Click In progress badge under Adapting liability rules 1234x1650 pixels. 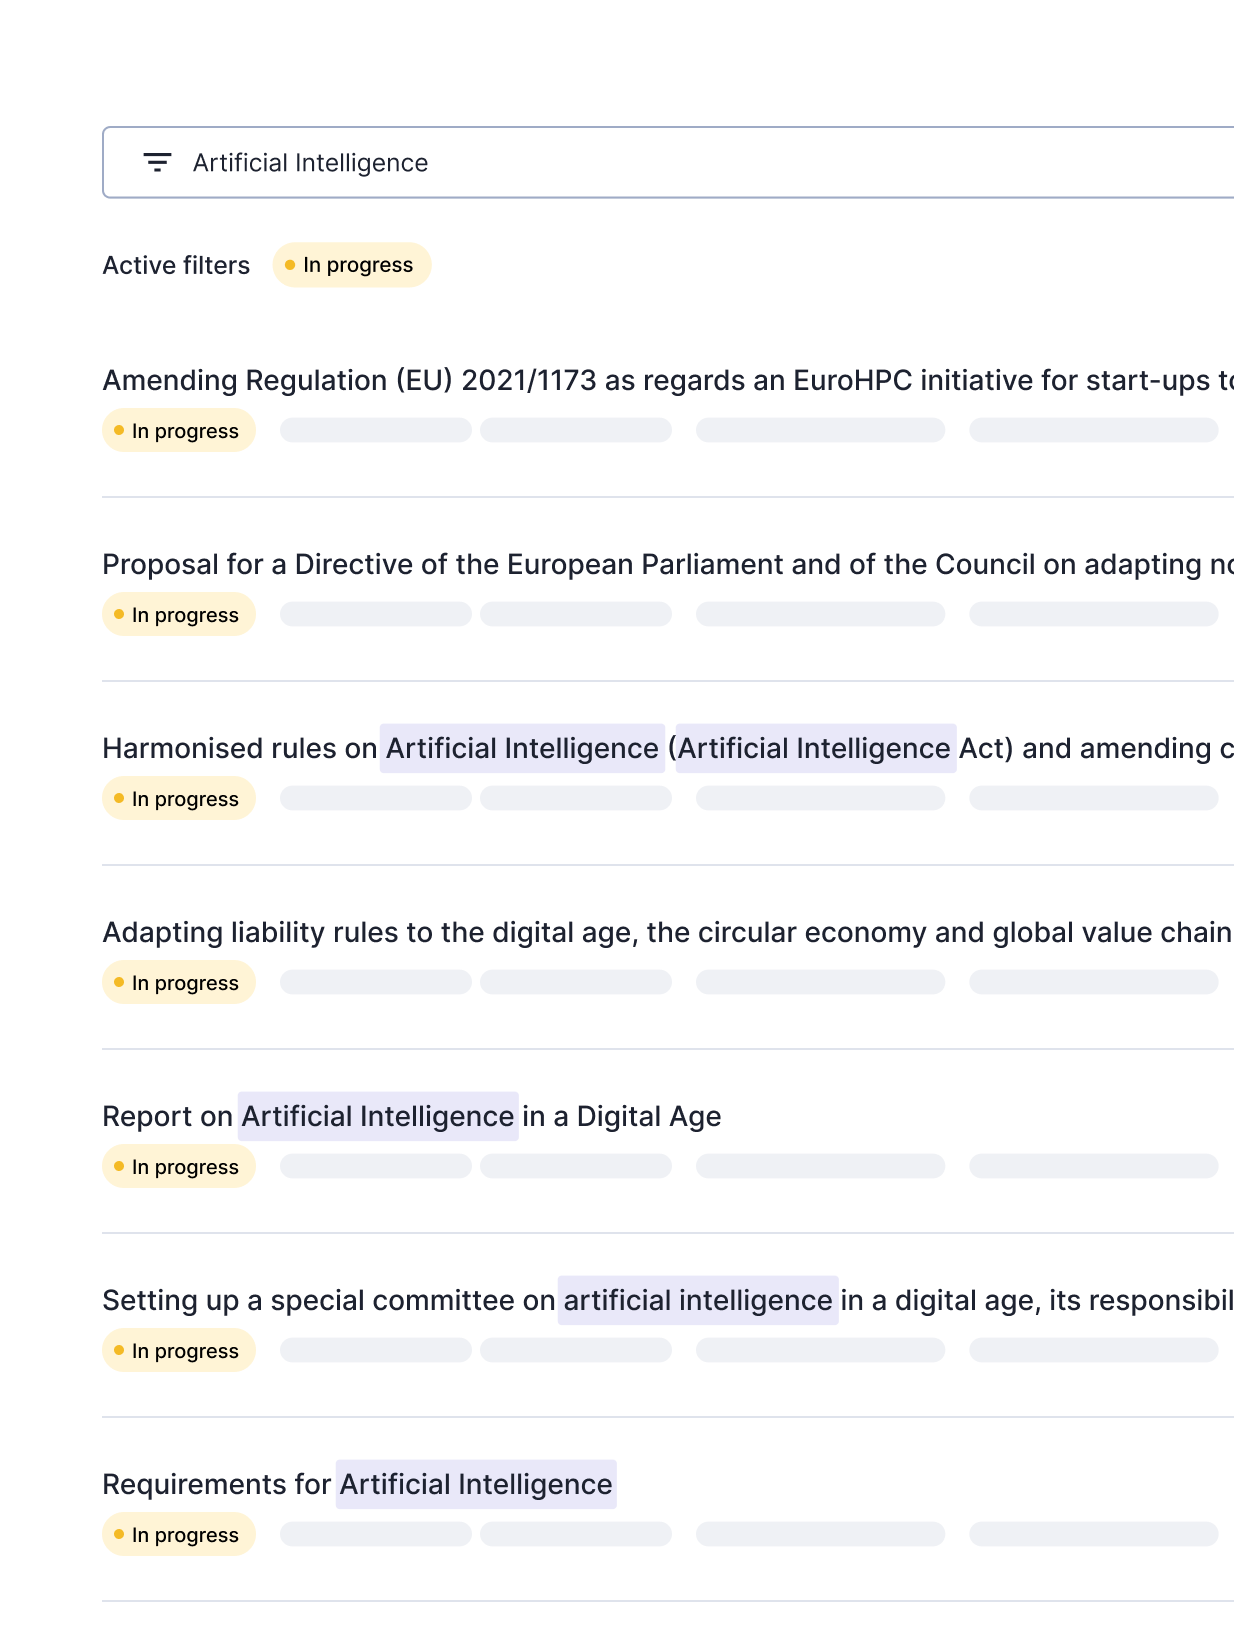point(179,982)
